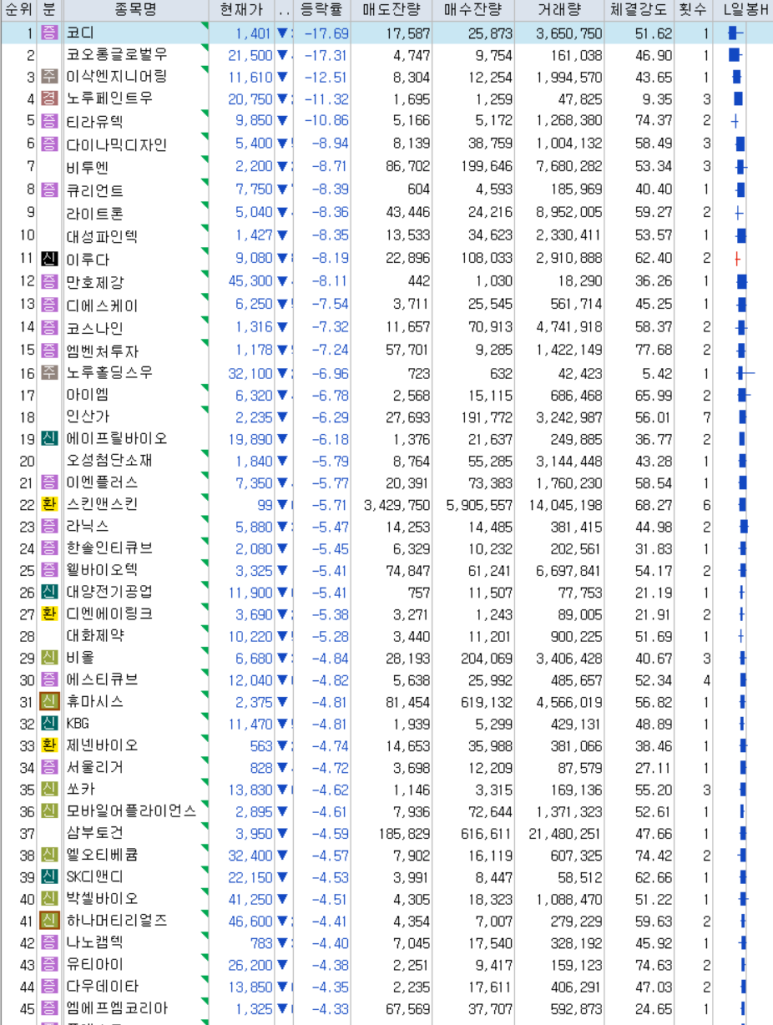Viewport: 773px width, 1025px height.
Task: Click the 현재가 column header
Action: 244,9
